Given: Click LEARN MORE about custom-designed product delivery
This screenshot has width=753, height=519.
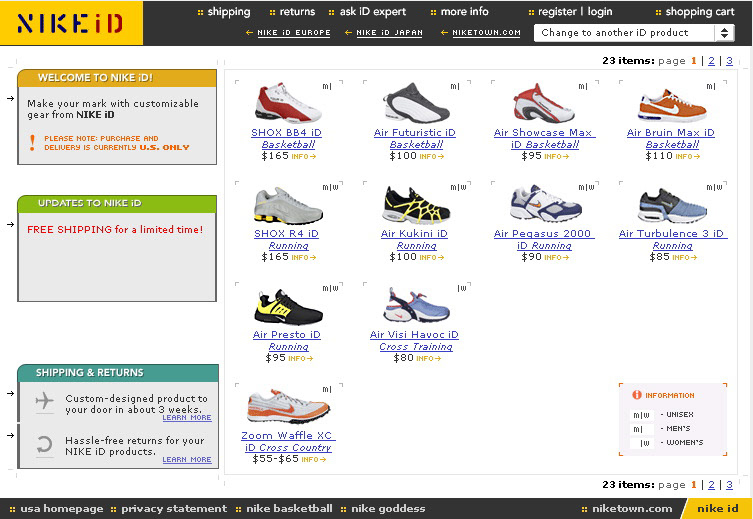Looking at the screenshot, I should (187, 418).
